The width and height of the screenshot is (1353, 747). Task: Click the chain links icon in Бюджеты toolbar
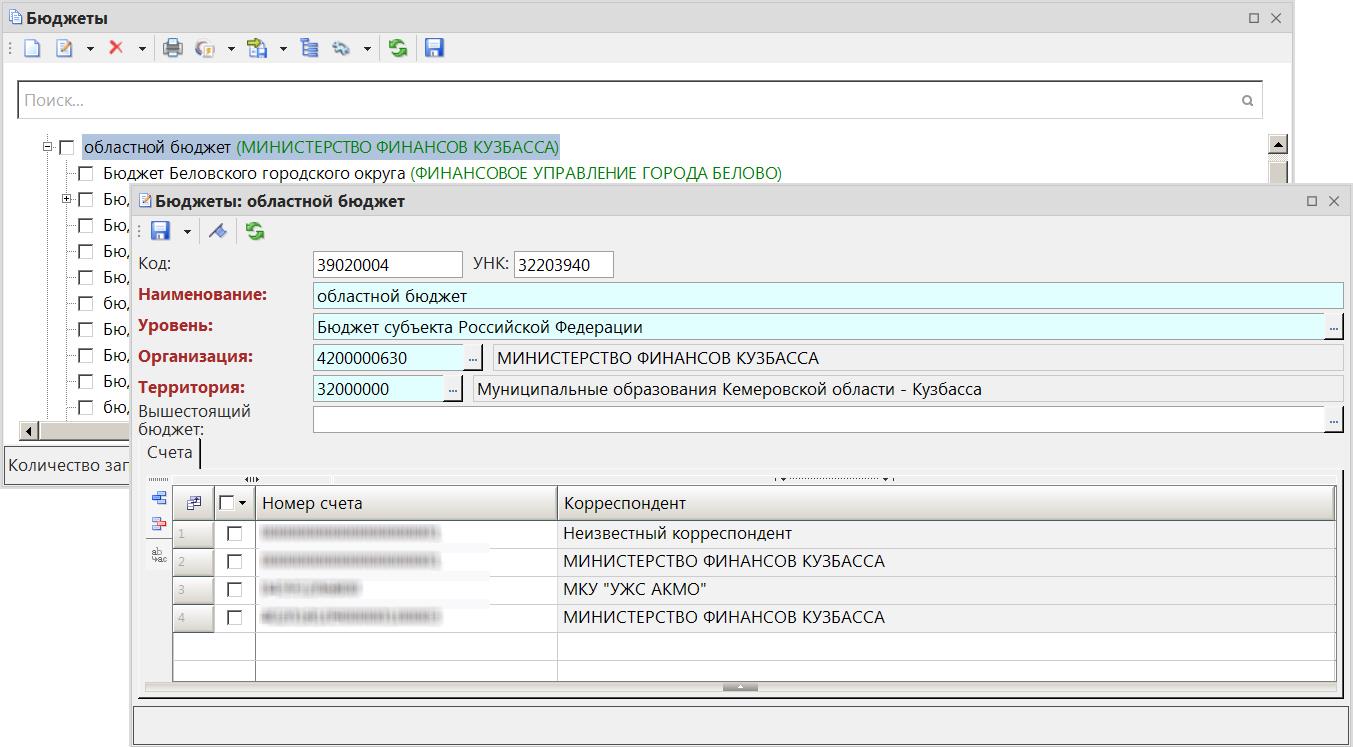(342, 48)
